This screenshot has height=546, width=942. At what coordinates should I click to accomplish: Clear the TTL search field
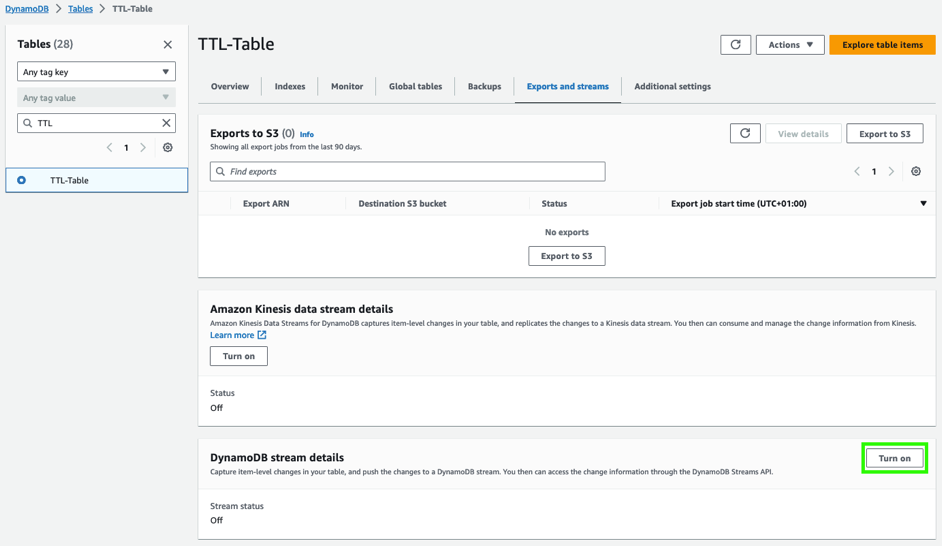pos(166,123)
